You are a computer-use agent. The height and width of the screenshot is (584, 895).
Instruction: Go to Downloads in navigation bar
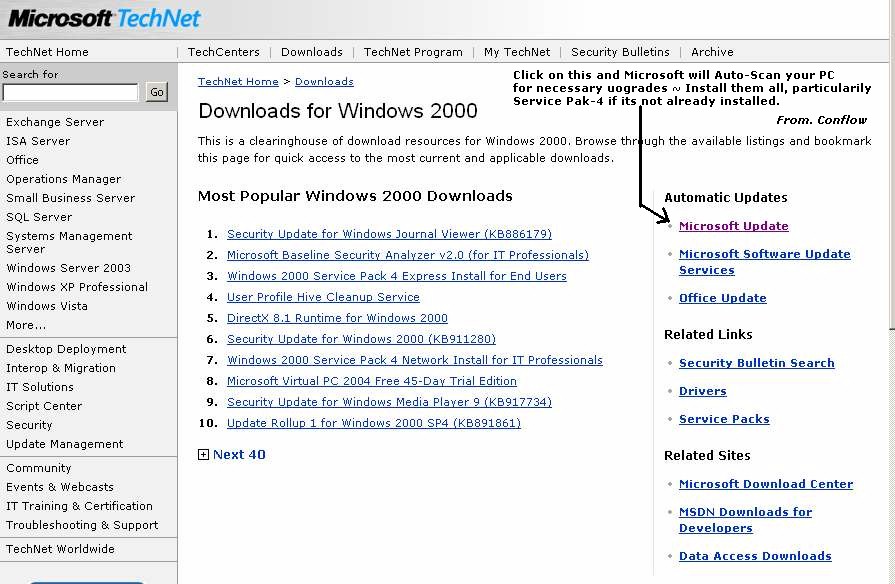click(312, 52)
